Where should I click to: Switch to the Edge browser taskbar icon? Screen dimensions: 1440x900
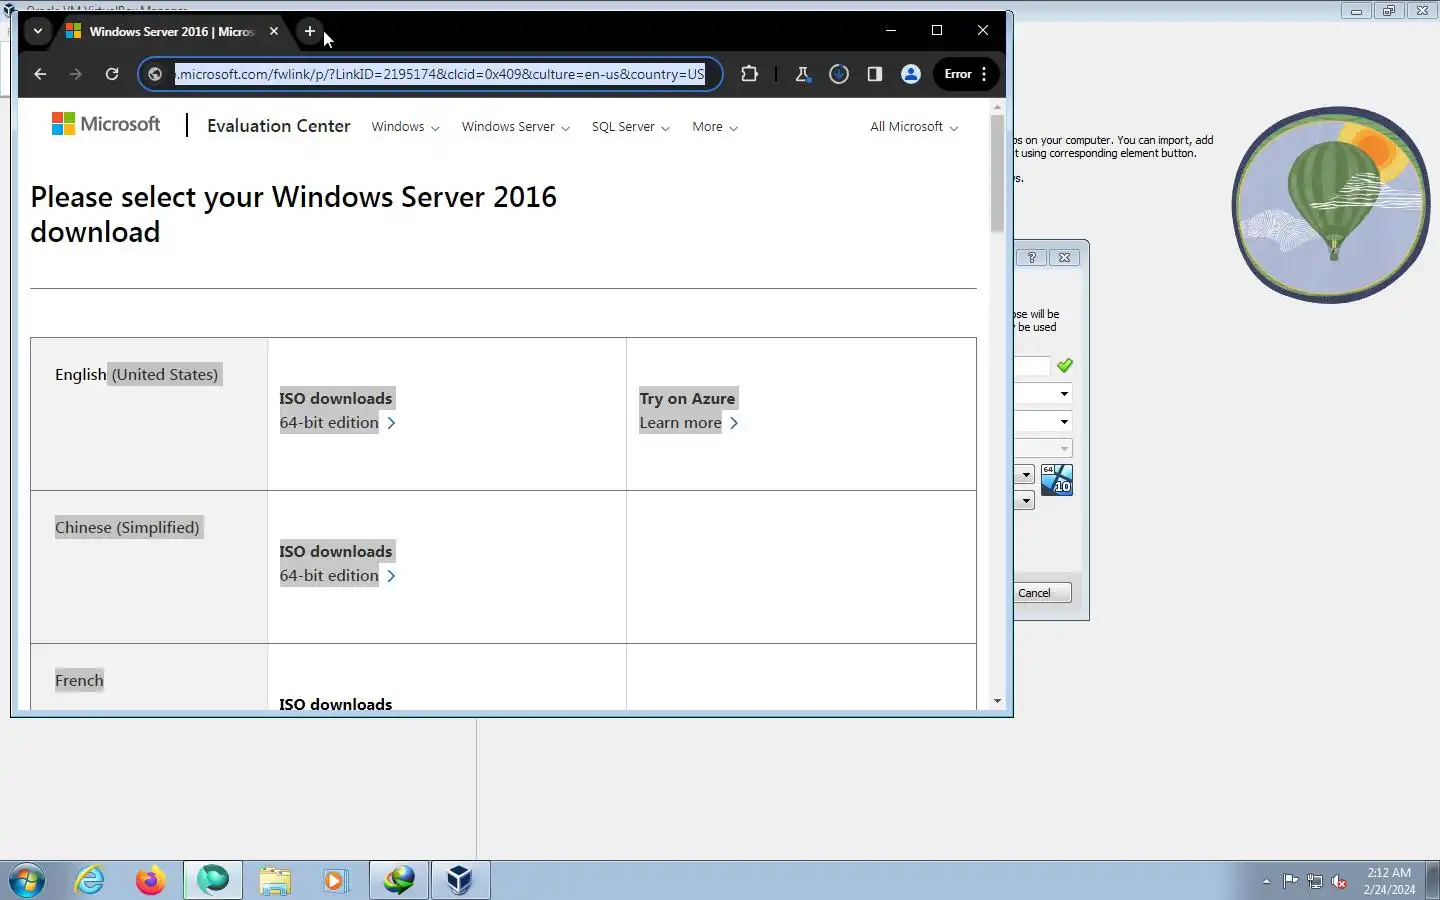(213, 881)
